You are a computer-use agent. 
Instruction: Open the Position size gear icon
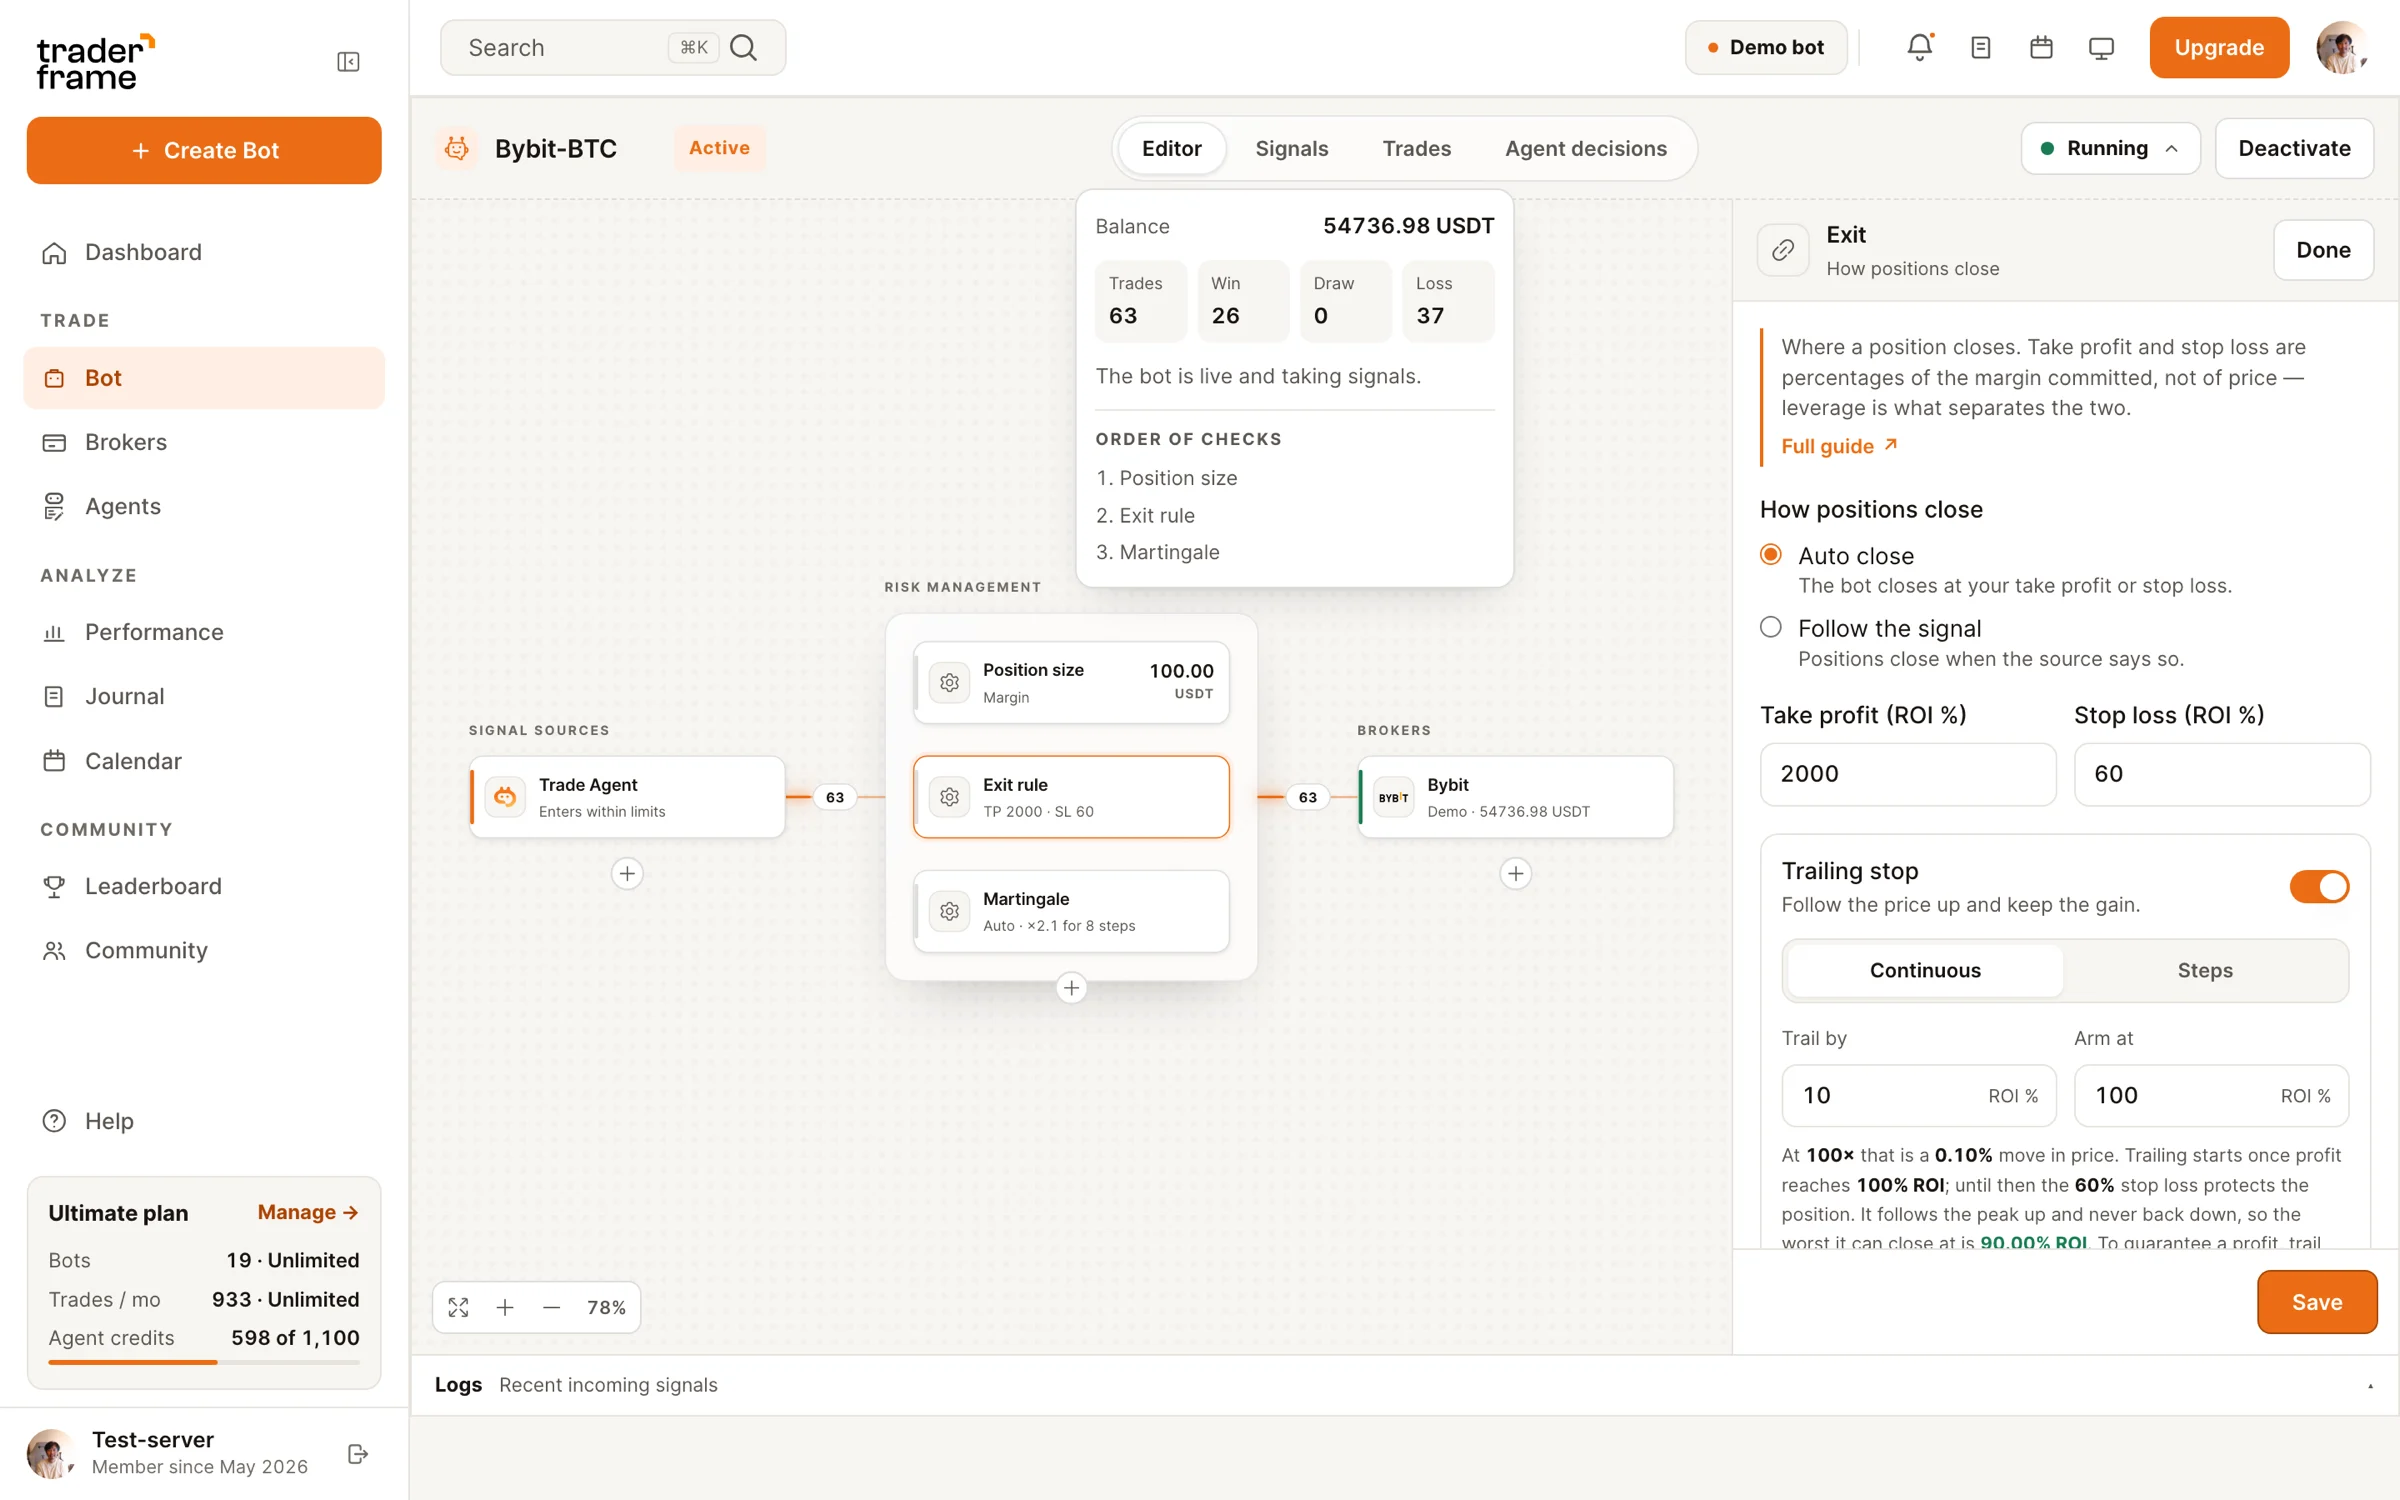[950, 682]
